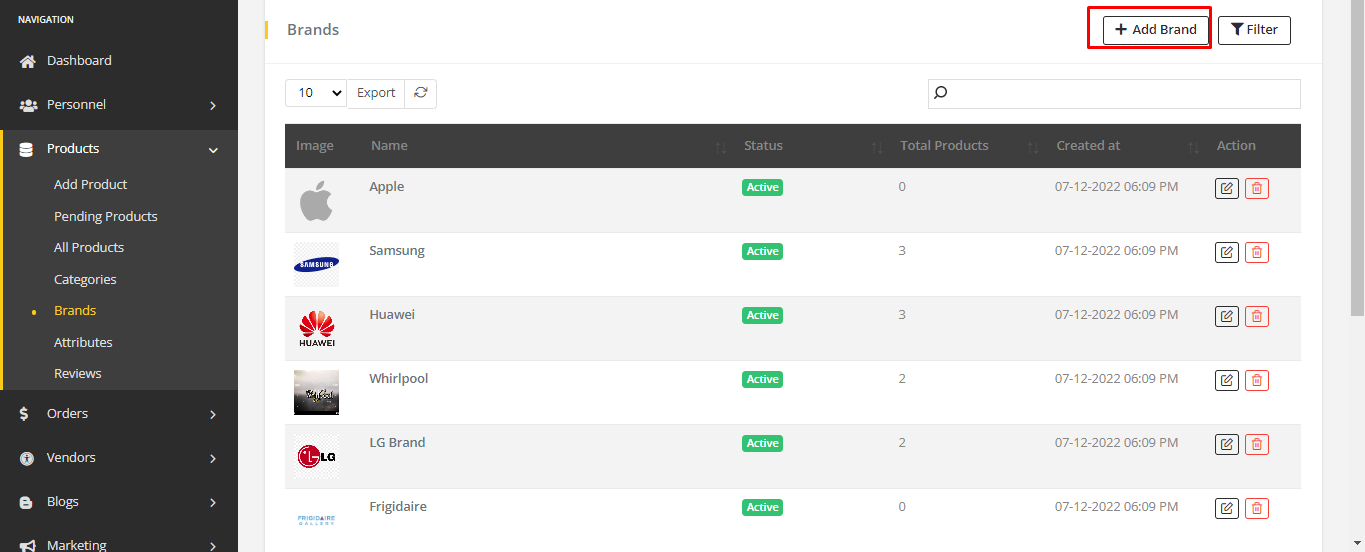Click the Frigidaire logo thumbnail

point(316,520)
